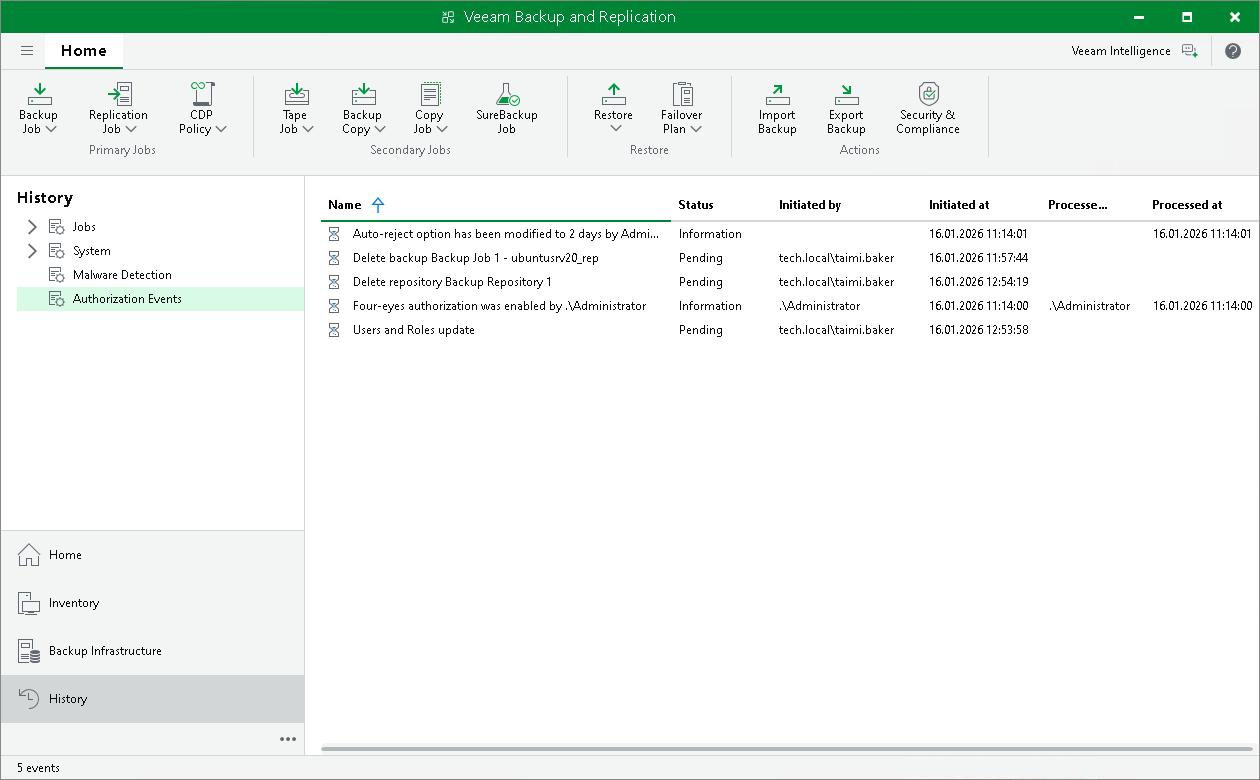Open the CDP Policy dropdown arrow
Screen dimensions: 1260x780
[x=221, y=129]
